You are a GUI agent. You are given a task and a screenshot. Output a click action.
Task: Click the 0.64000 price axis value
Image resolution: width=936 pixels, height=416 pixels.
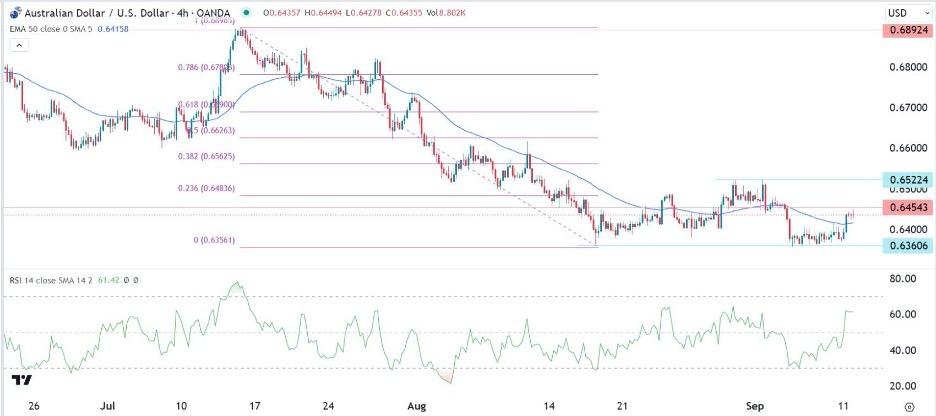point(909,229)
